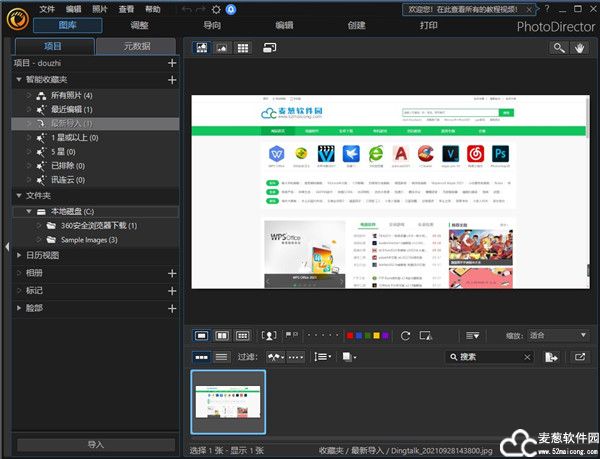Click the export photo icon
Viewport: 600px width, 459px height.
[551, 357]
